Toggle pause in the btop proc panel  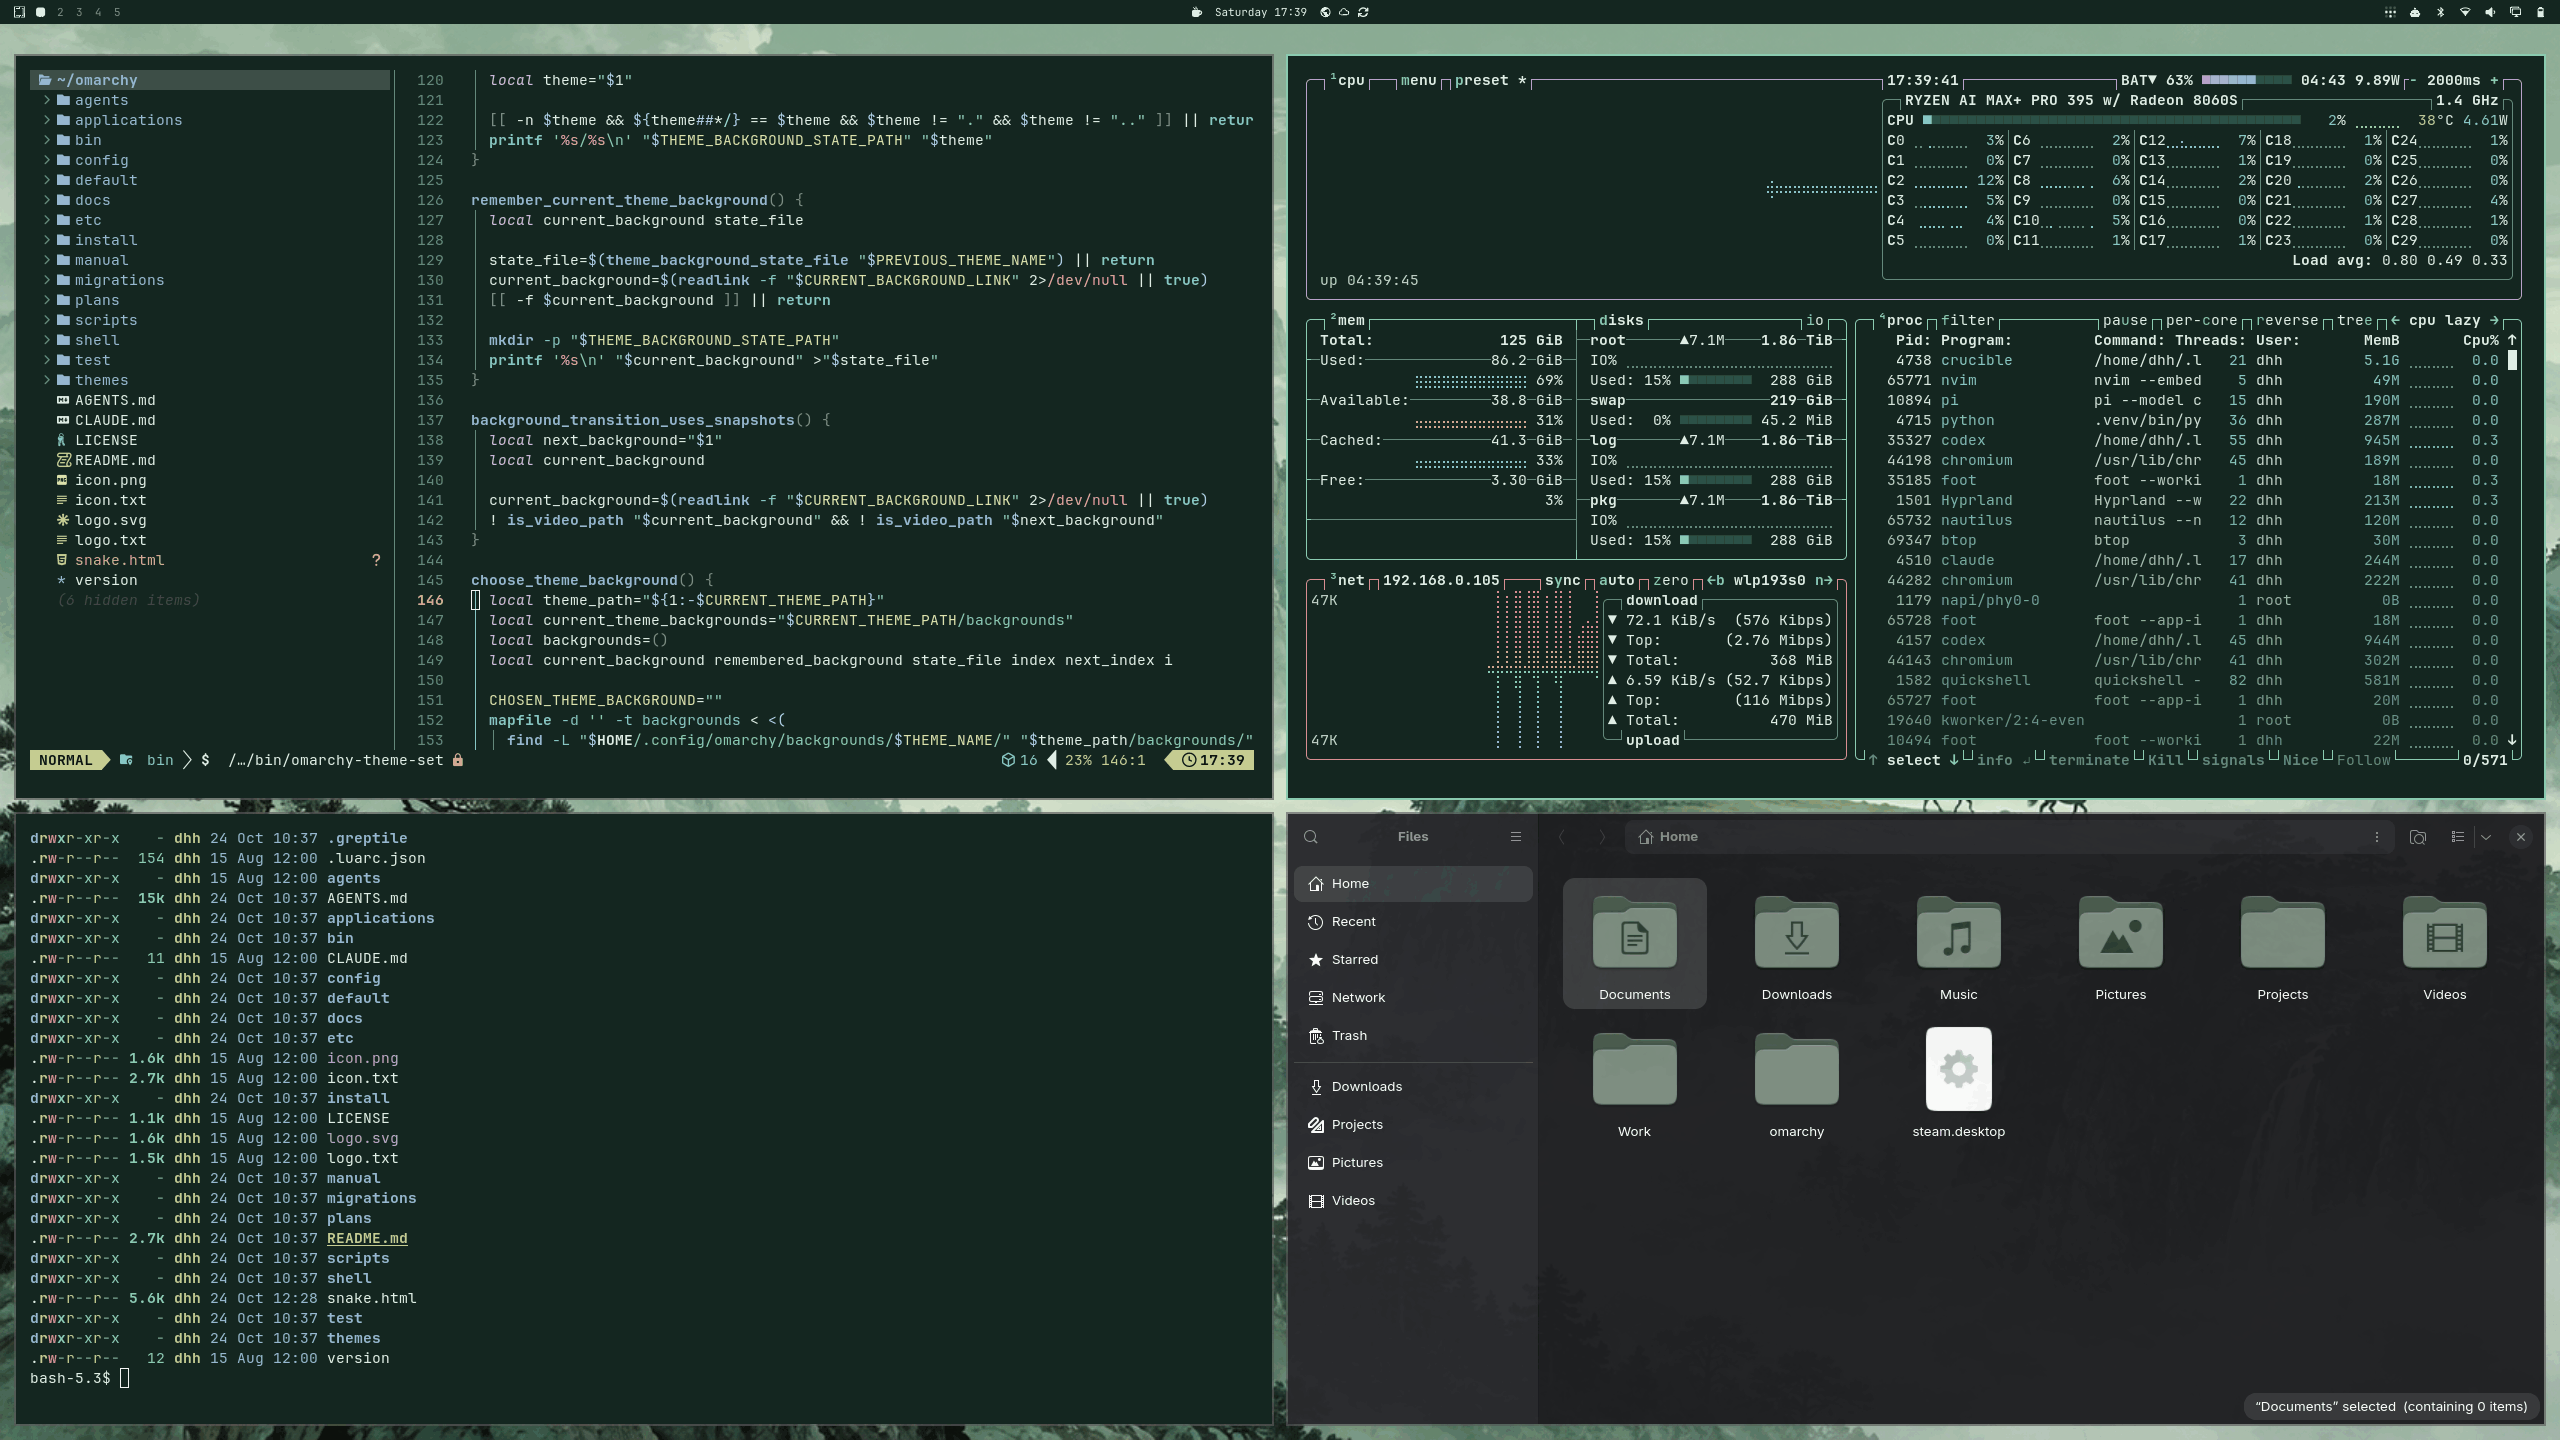click(x=2125, y=320)
